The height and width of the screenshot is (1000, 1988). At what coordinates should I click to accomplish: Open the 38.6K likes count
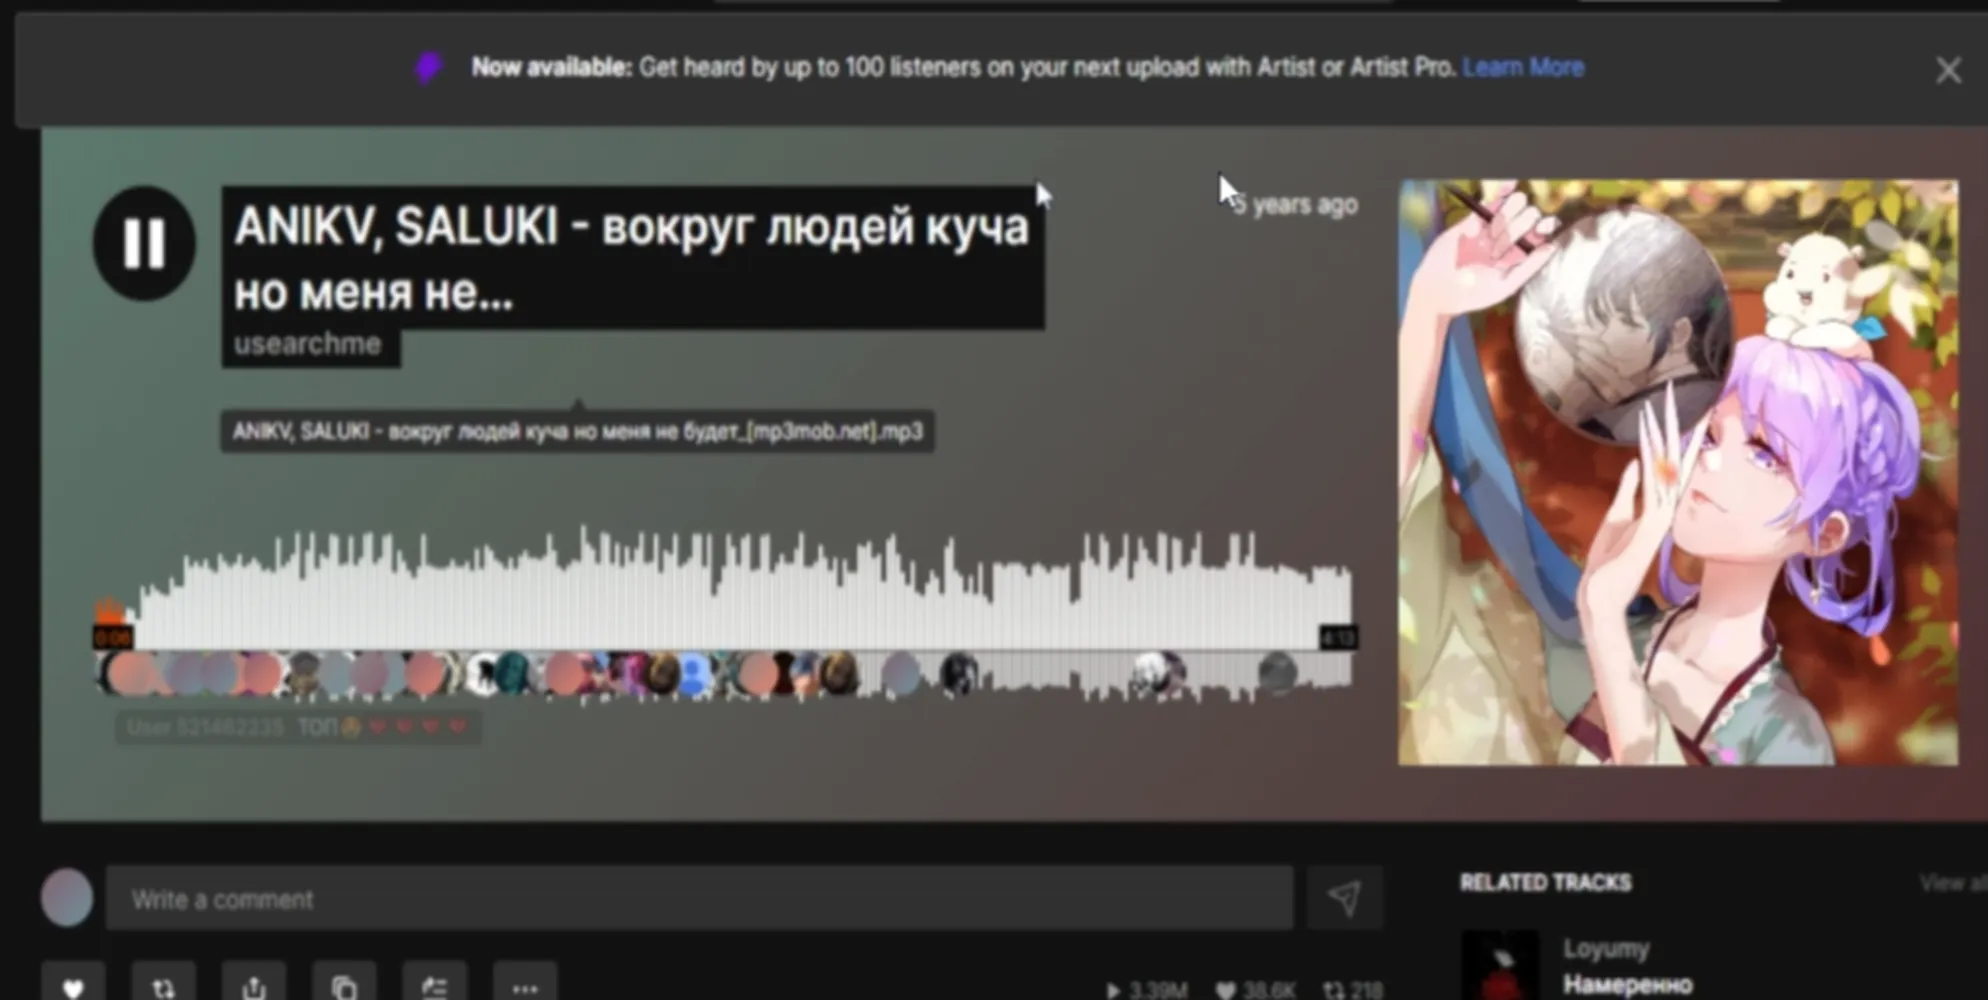[1255, 990]
